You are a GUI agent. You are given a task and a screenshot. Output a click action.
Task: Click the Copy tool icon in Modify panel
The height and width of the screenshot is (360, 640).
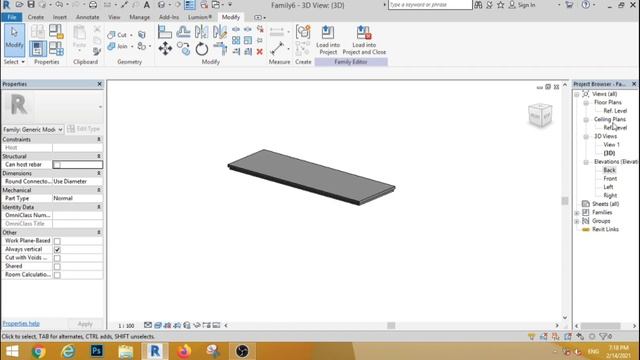click(x=184, y=49)
